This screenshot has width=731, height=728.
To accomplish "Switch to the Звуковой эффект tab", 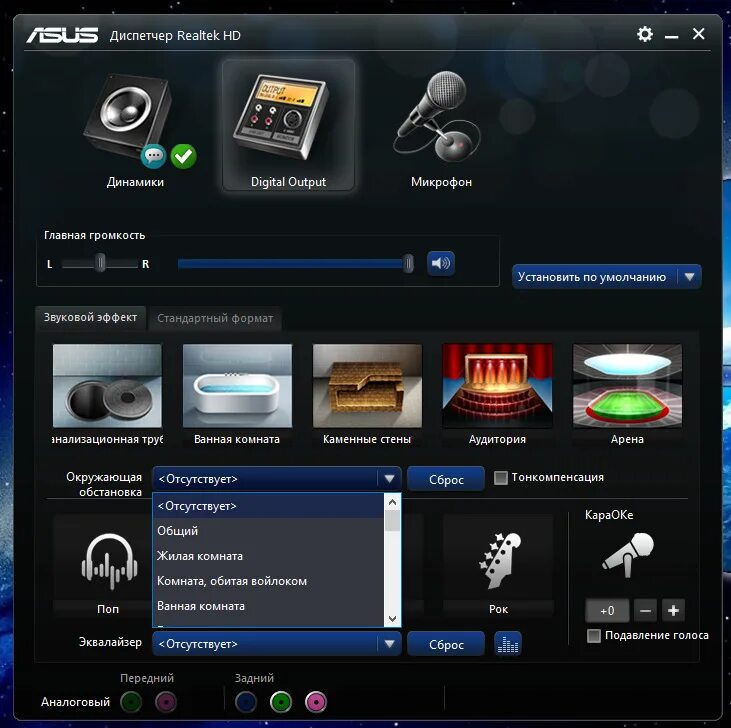I will coord(90,318).
